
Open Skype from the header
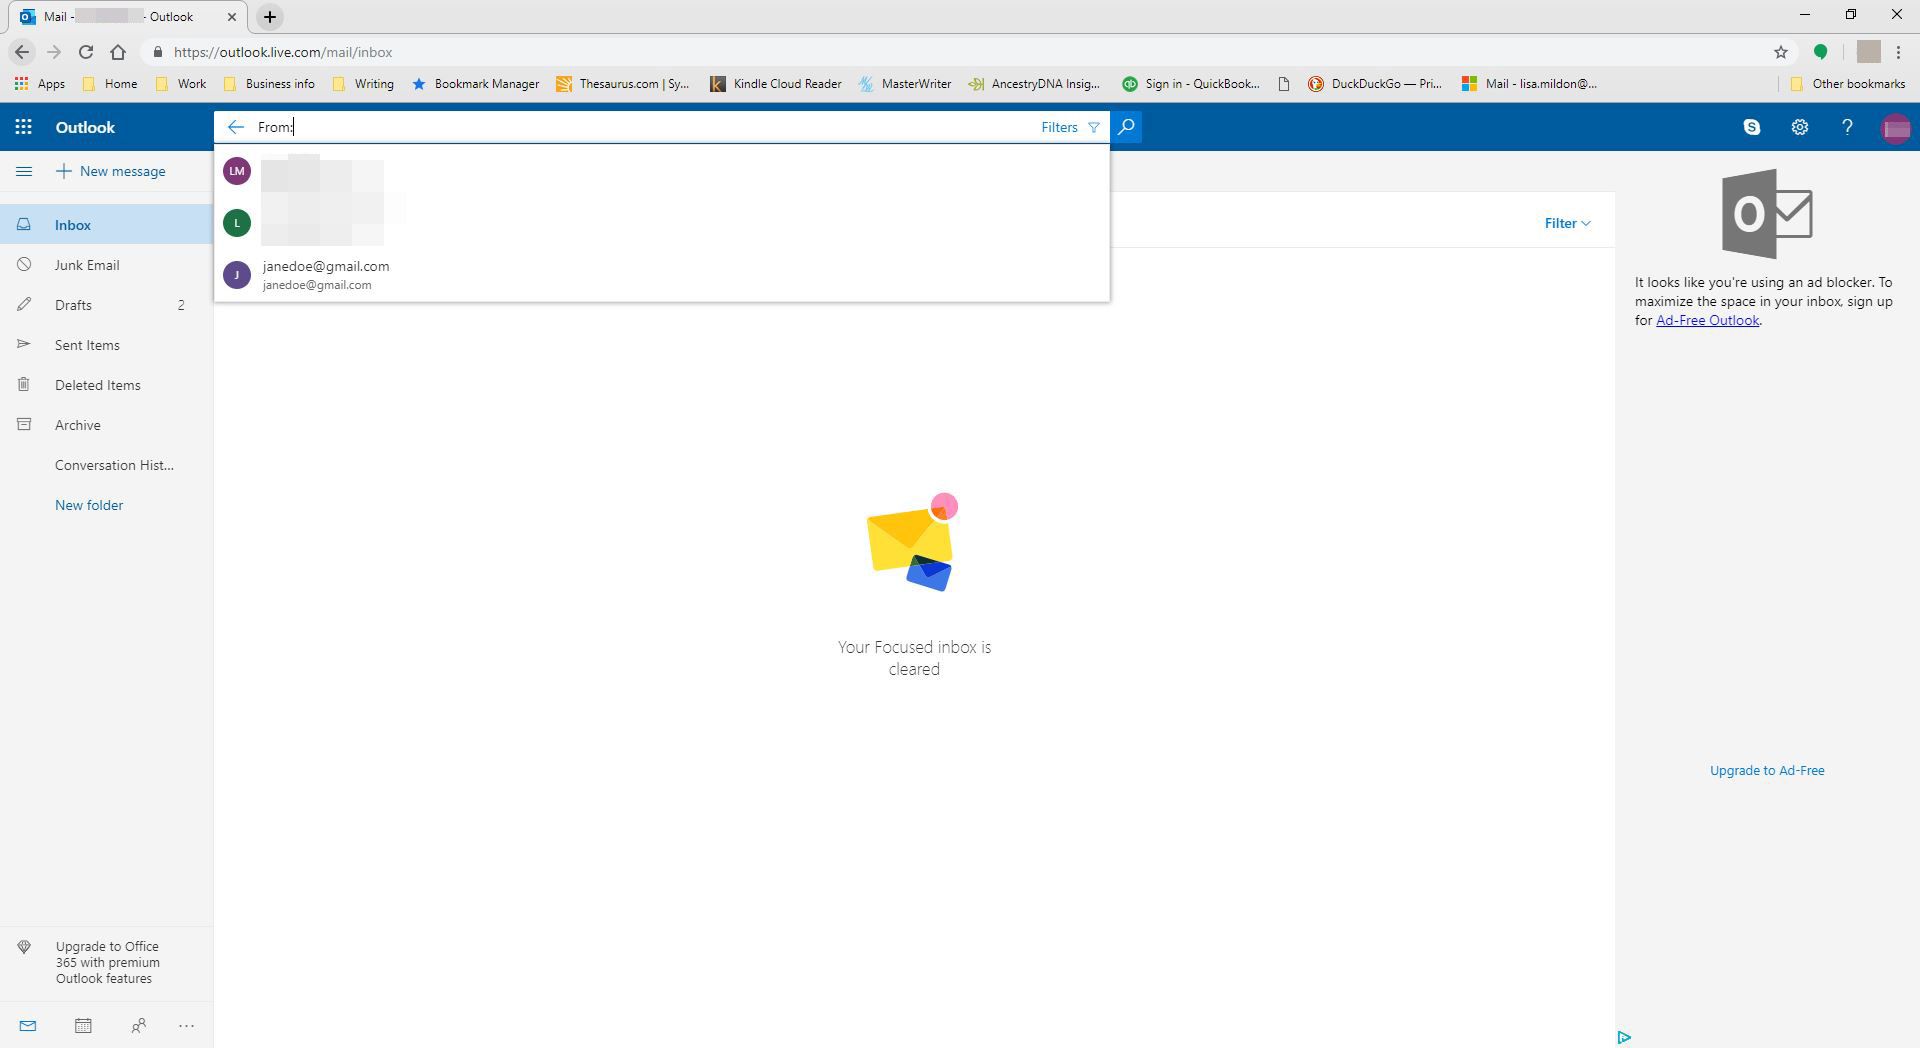click(x=1751, y=127)
